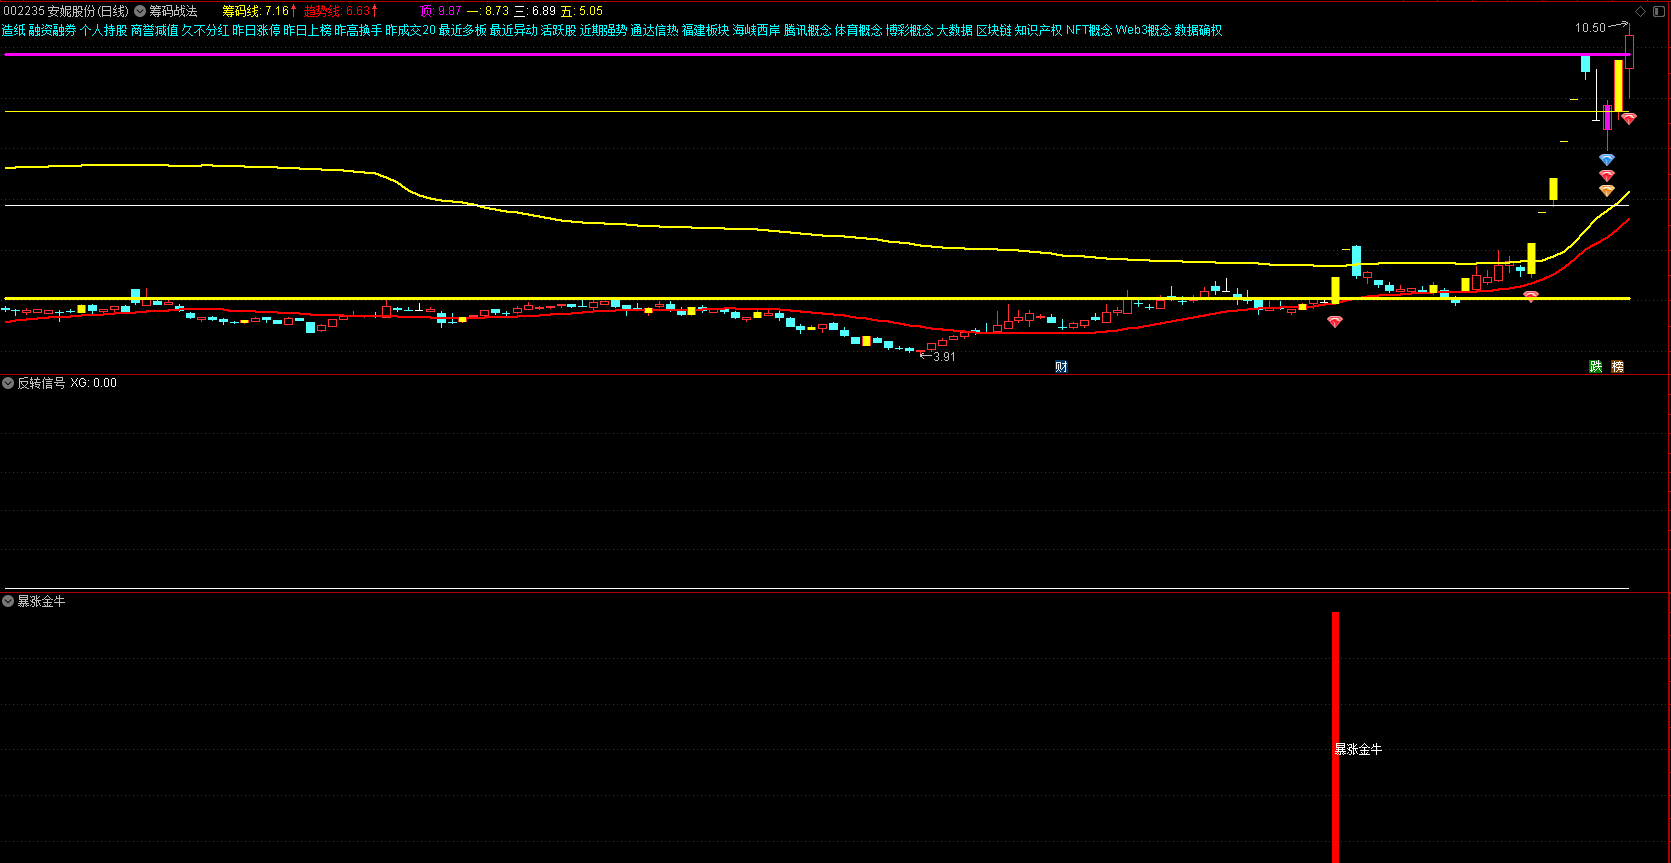1671x863 pixels.
Task: Click the 大数据 concept tag
Action: pos(955,30)
